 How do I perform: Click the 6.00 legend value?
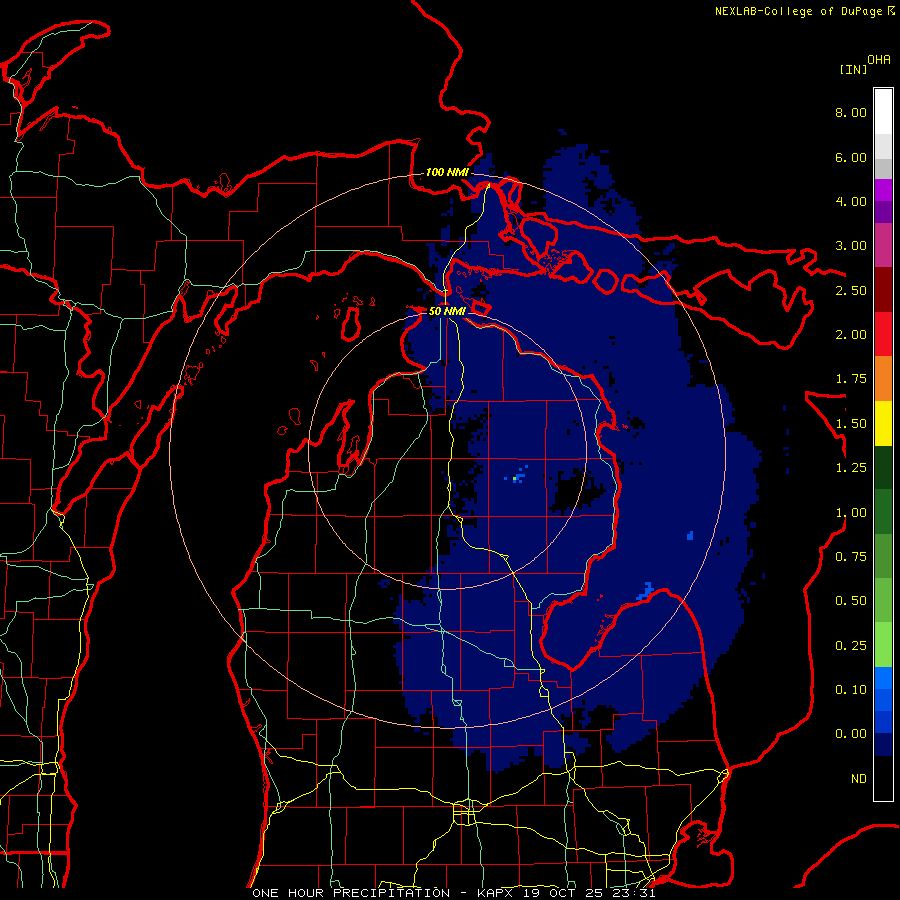click(851, 157)
